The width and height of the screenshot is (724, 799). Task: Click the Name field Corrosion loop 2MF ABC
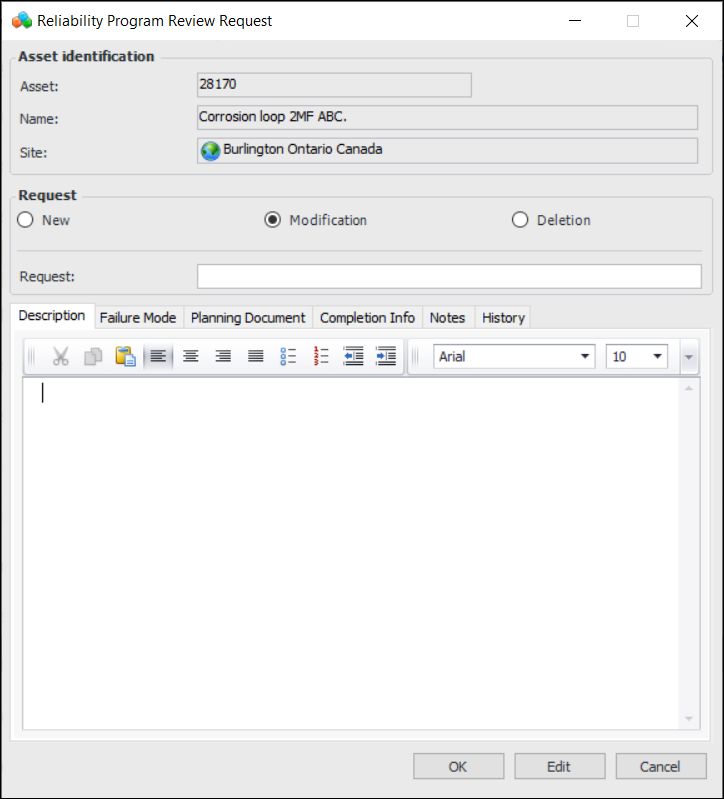(x=447, y=117)
